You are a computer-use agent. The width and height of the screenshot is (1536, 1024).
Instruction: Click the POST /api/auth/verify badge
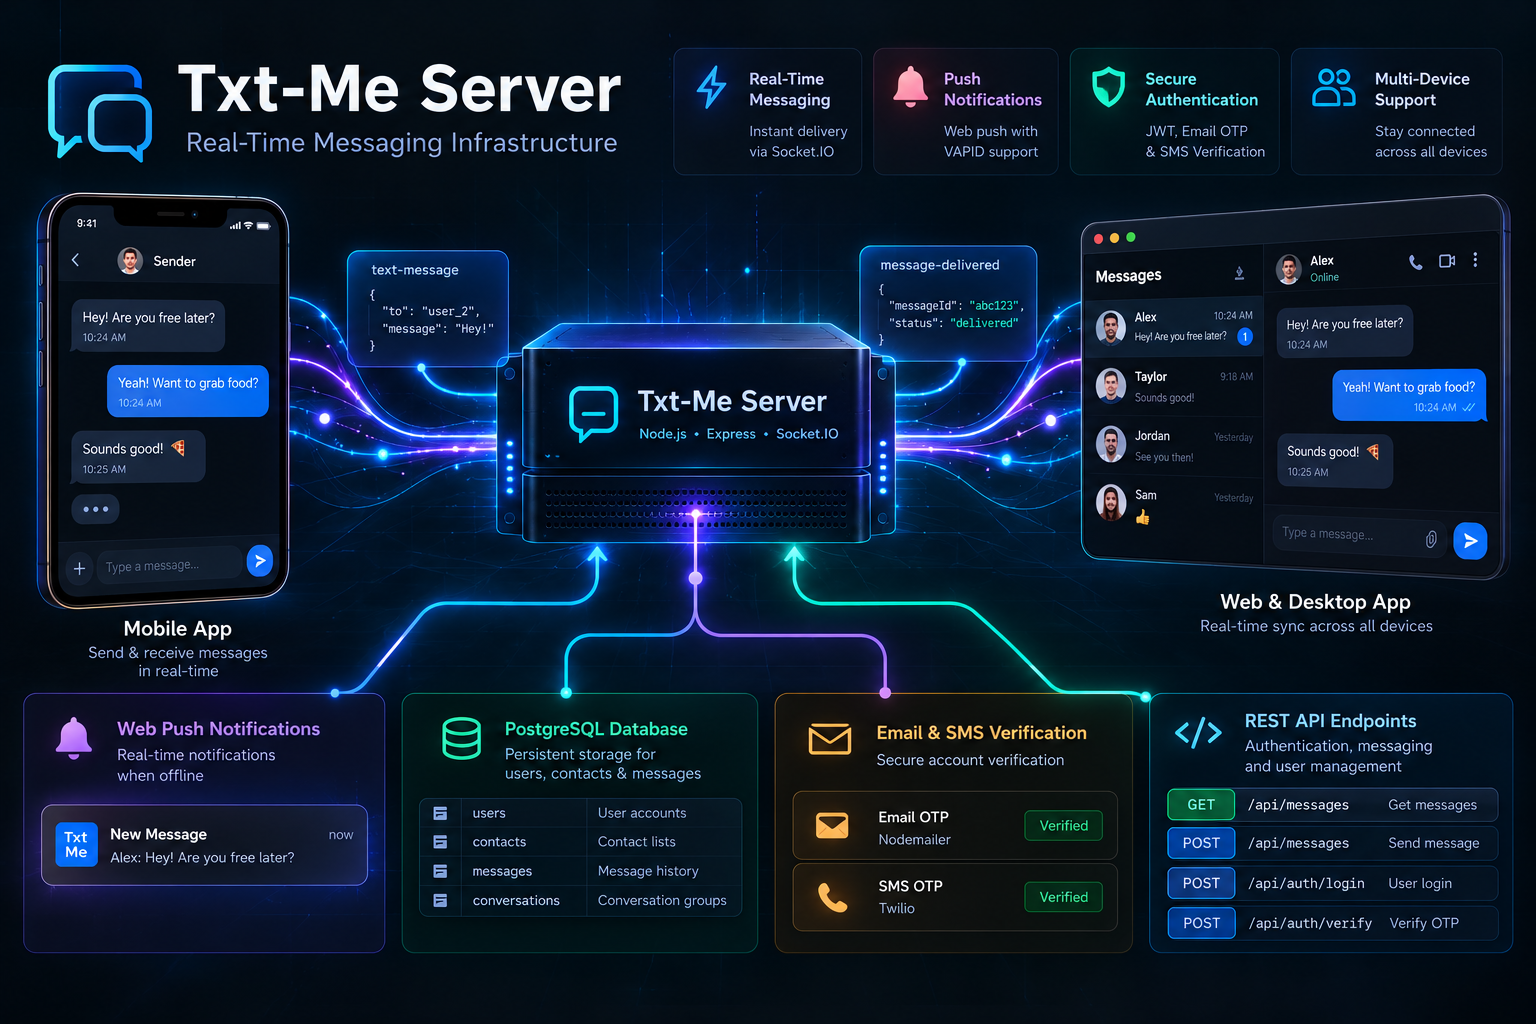[x=1201, y=923]
